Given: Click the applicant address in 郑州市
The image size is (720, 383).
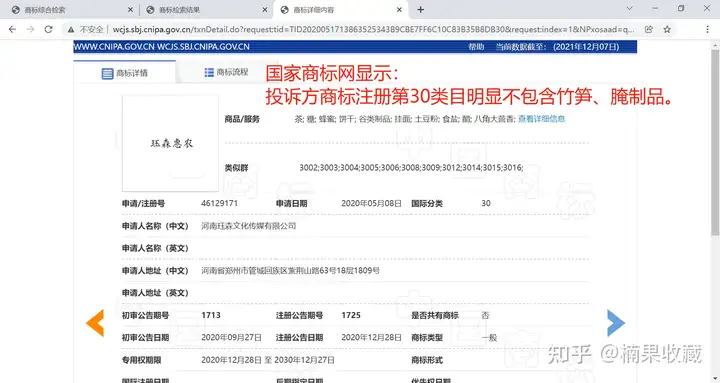Looking at the screenshot, I should tap(290, 270).
